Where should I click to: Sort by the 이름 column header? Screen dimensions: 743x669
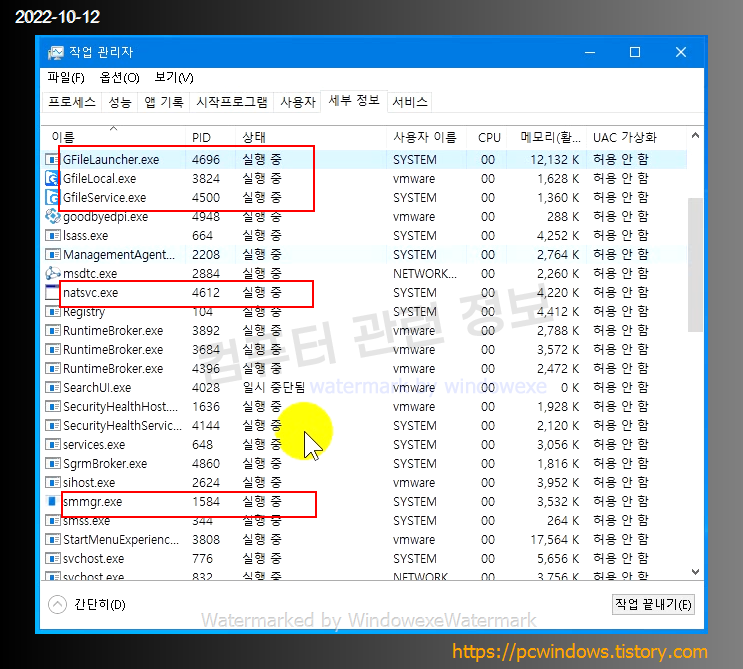pos(113,137)
